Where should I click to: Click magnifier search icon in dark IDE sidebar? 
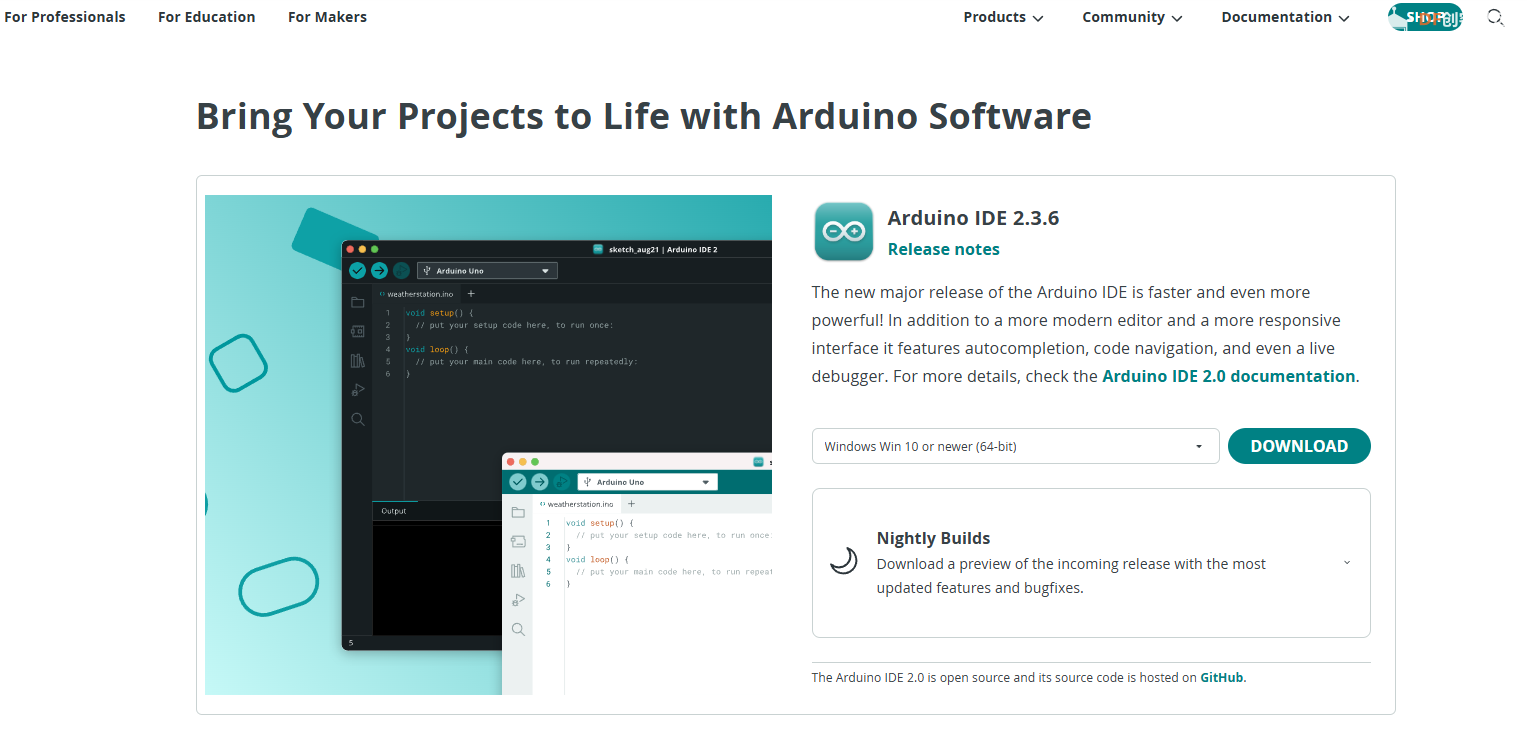357,419
